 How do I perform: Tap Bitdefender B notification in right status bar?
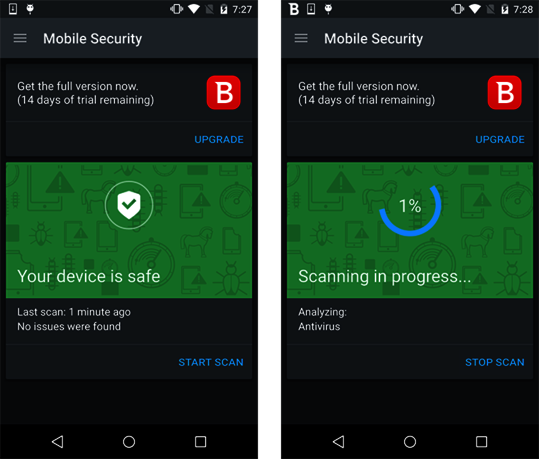click(294, 9)
